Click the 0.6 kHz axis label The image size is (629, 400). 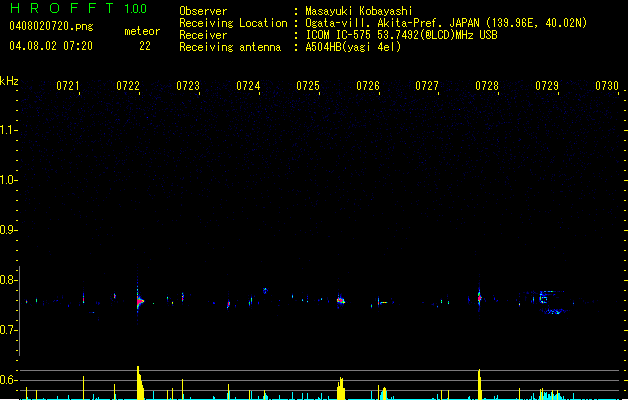coord(8,380)
